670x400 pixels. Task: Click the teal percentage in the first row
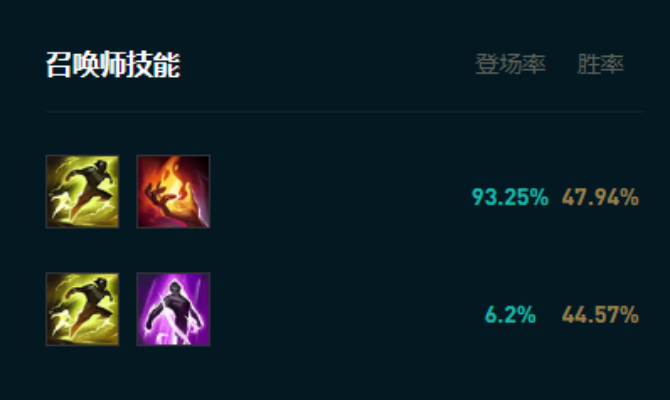(510, 197)
